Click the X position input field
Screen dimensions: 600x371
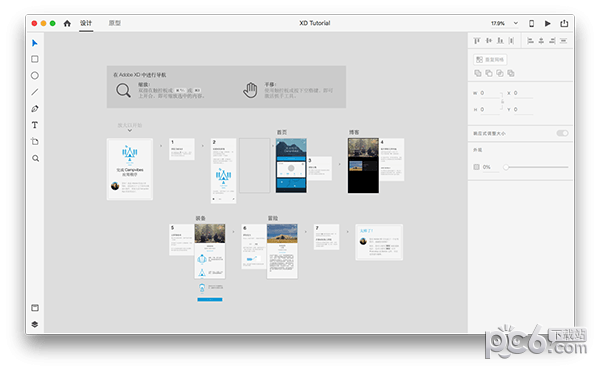tap(523, 93)
